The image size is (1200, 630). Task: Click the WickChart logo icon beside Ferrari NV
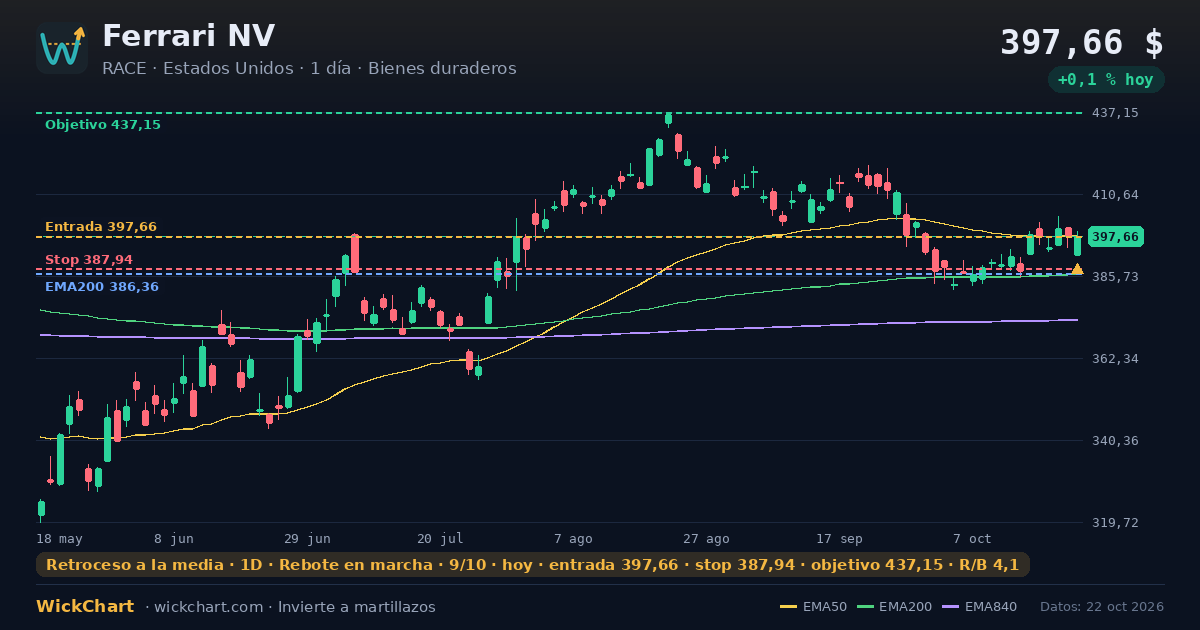coord(62,48)
